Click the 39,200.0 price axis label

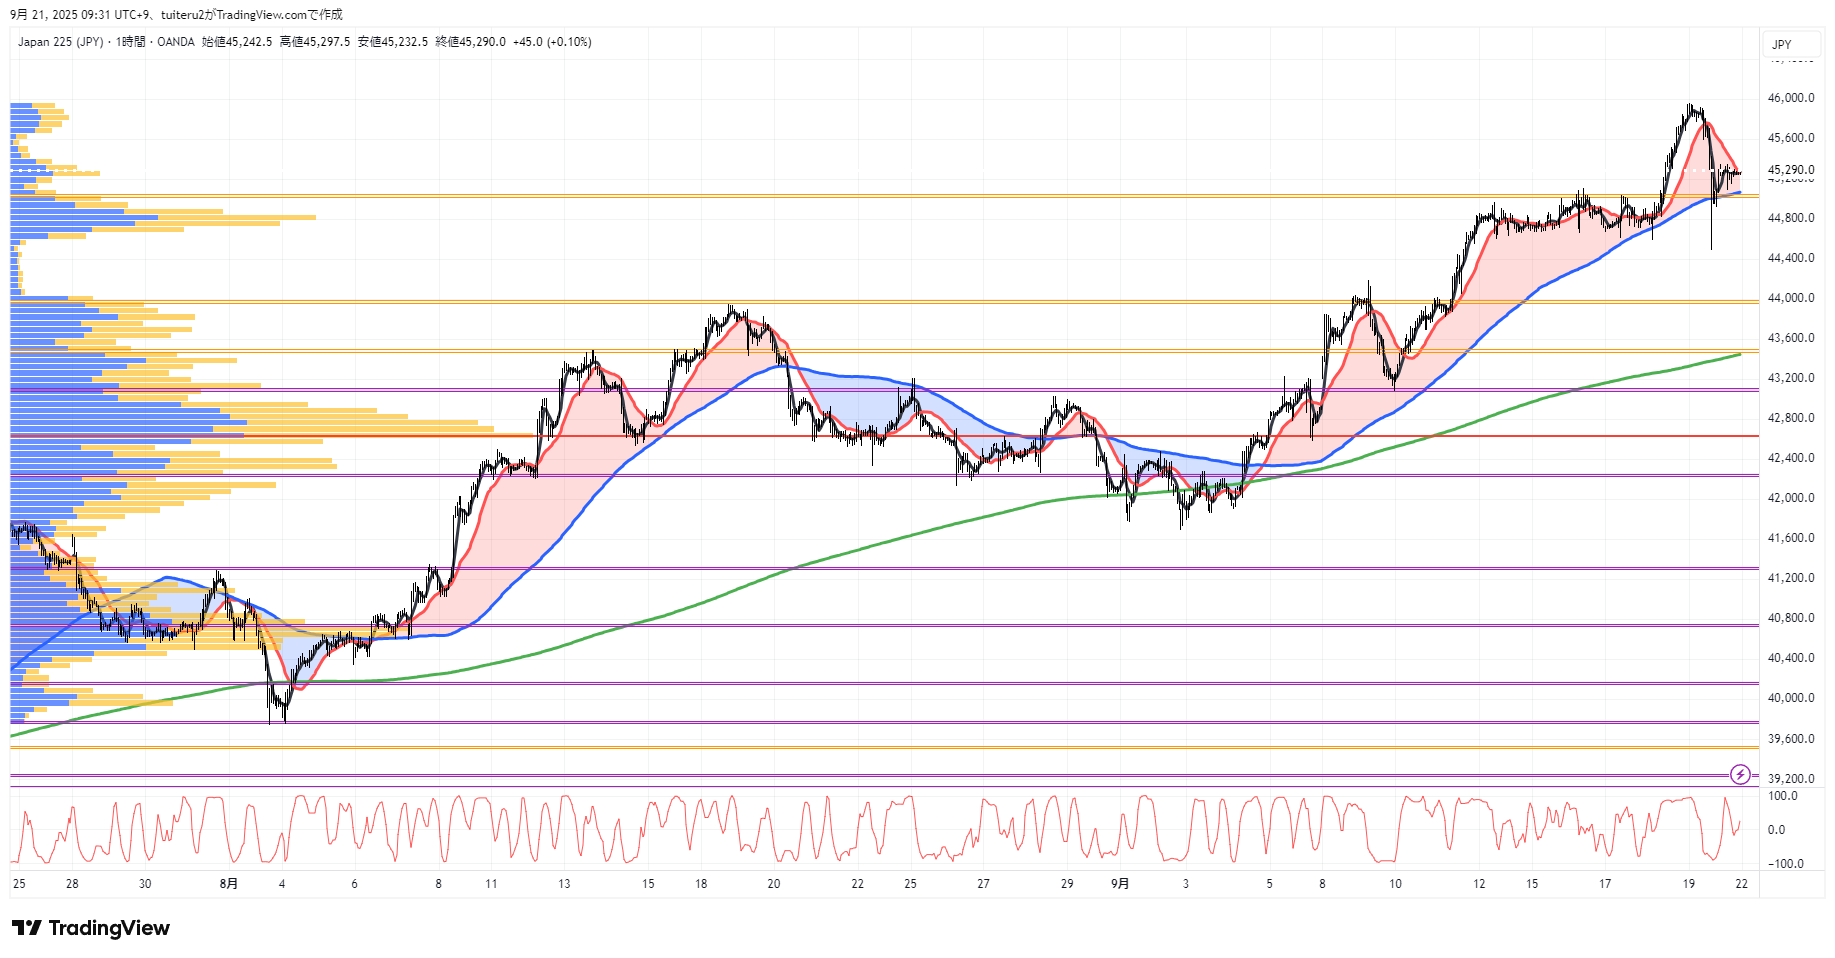tap(1790, 778)
